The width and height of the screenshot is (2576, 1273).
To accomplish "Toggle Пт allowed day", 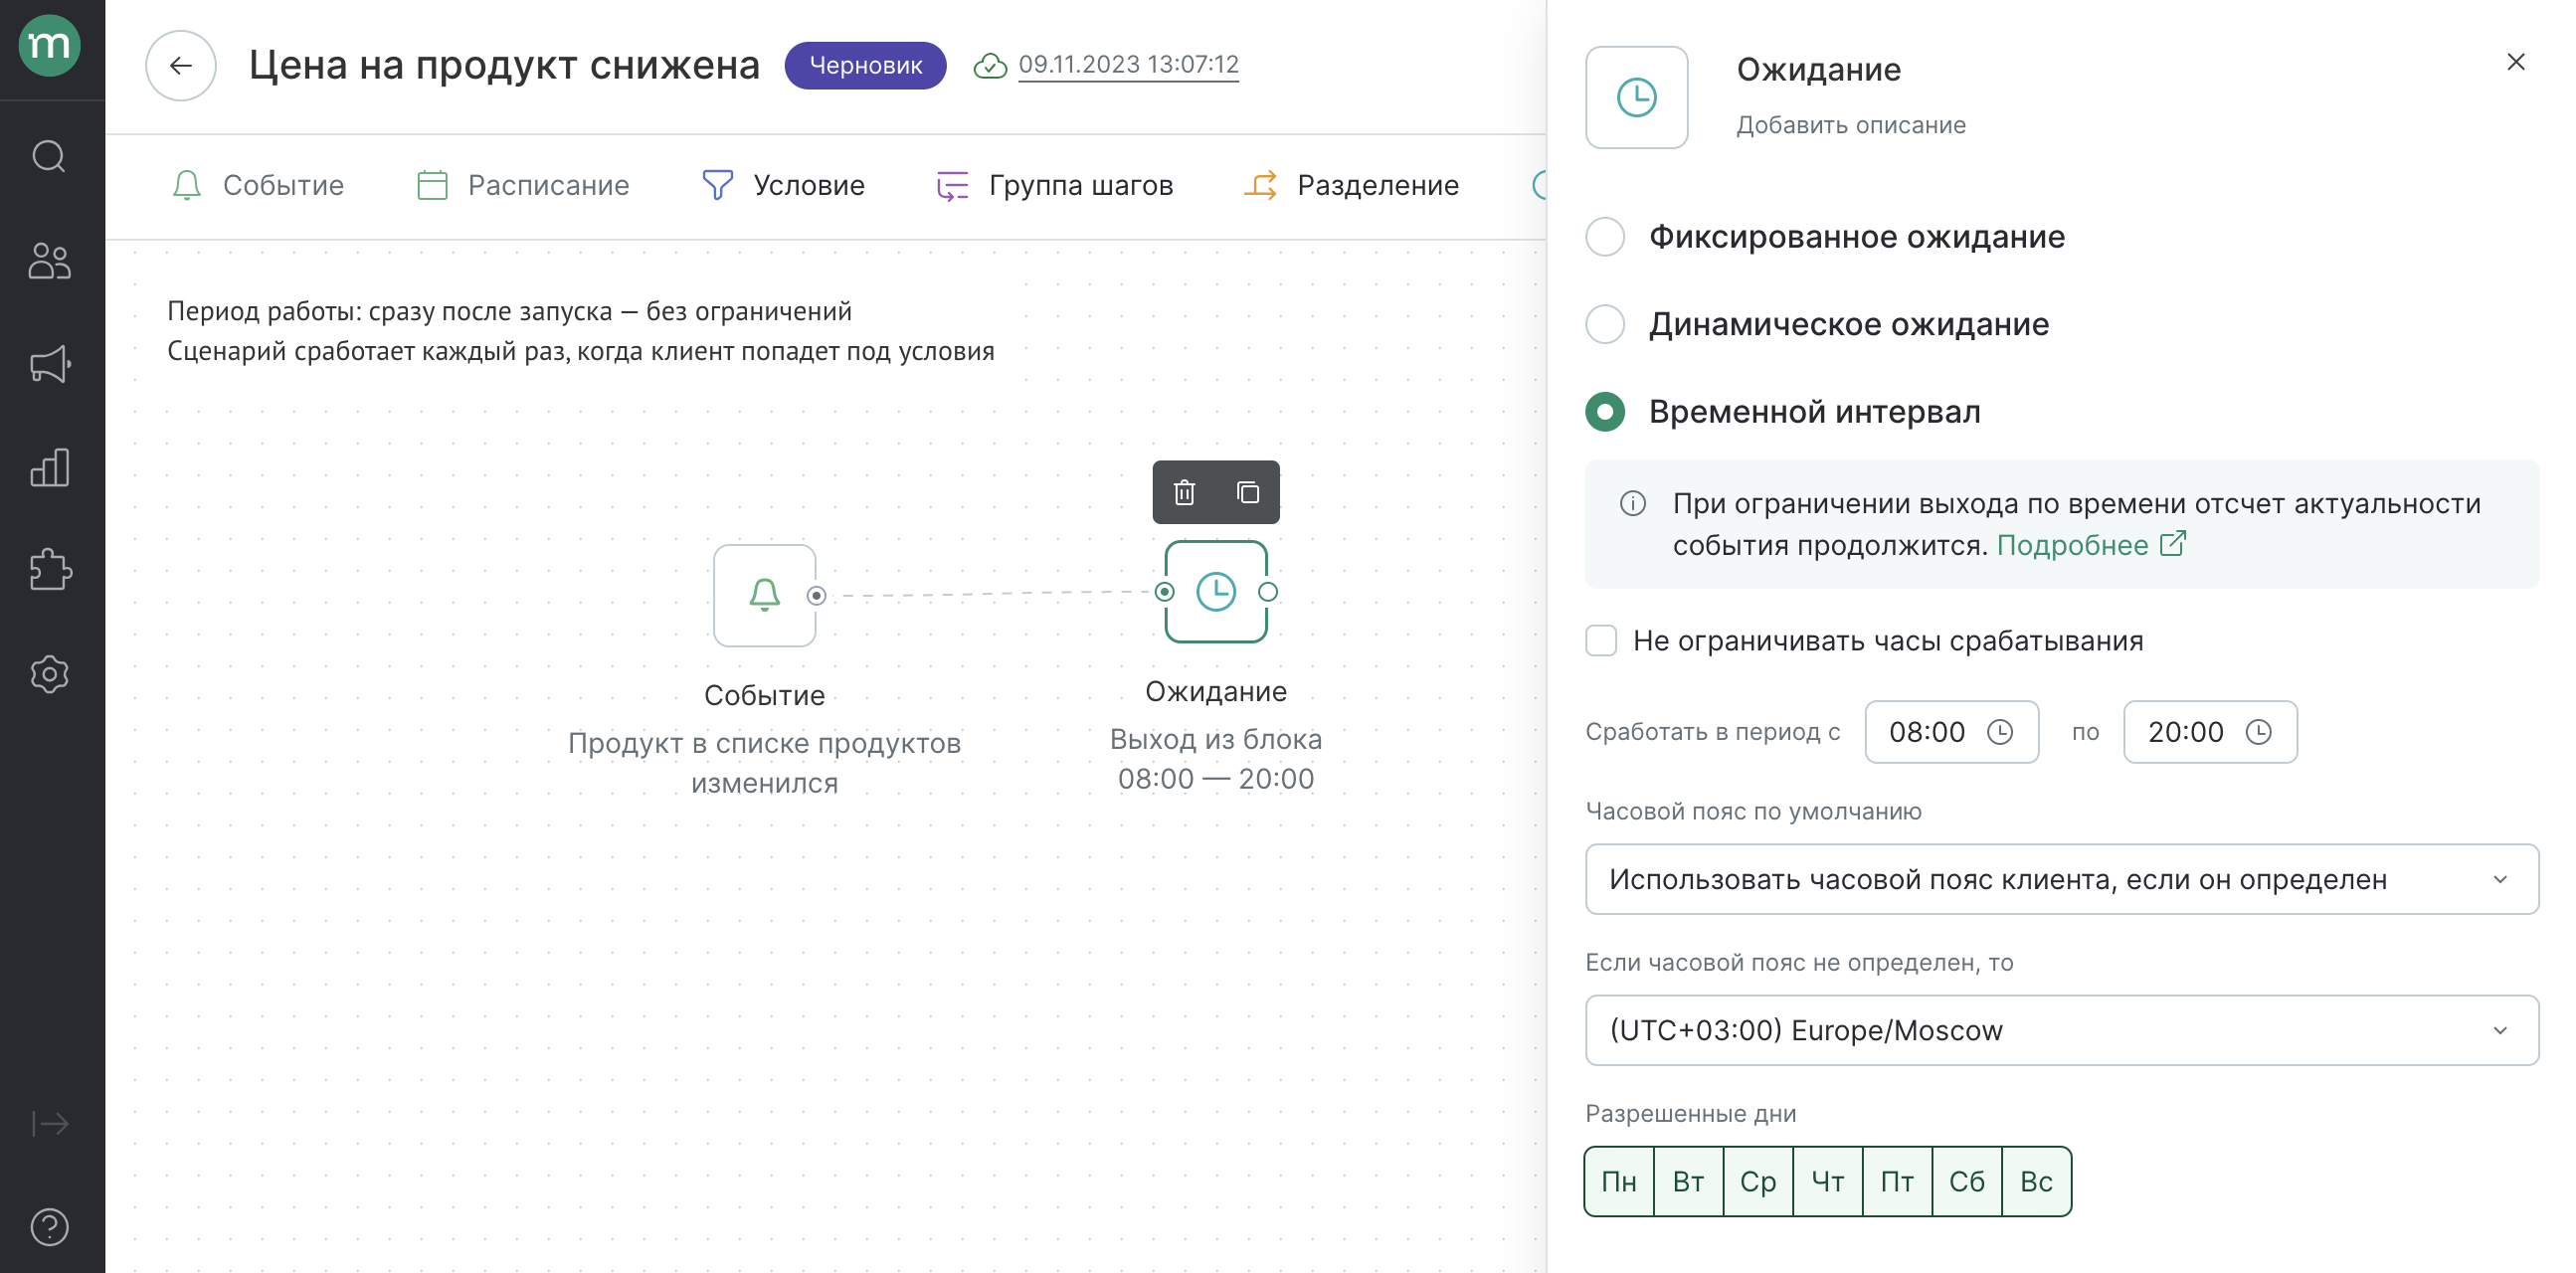I will coord(1898,1182).
